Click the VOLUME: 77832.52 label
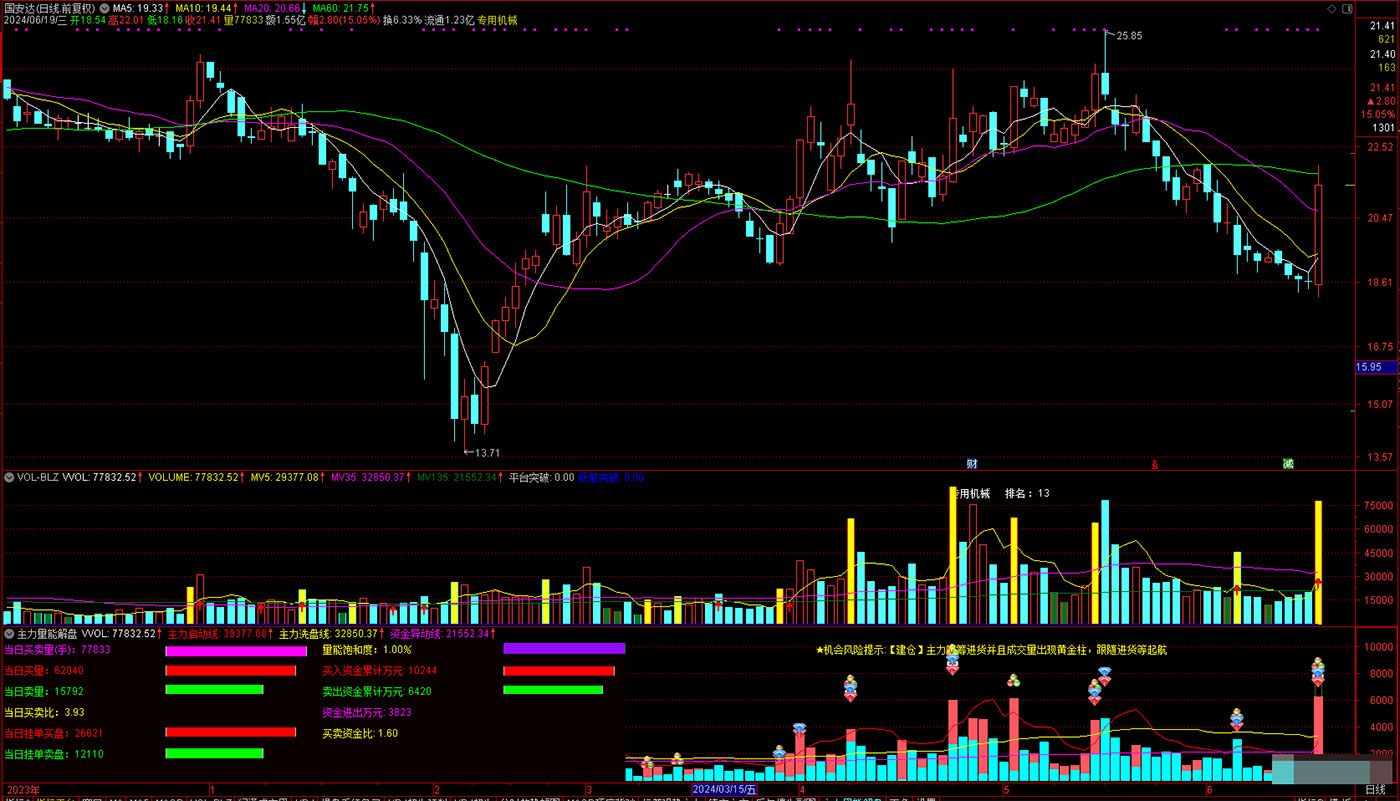This screenshot has height=801, width=1400. coord(196,477)
